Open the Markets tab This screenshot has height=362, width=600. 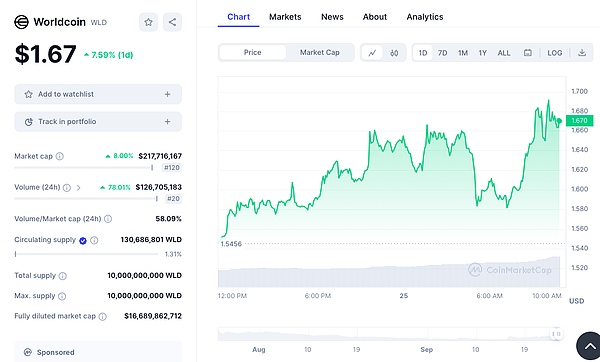tap(285, 17)
